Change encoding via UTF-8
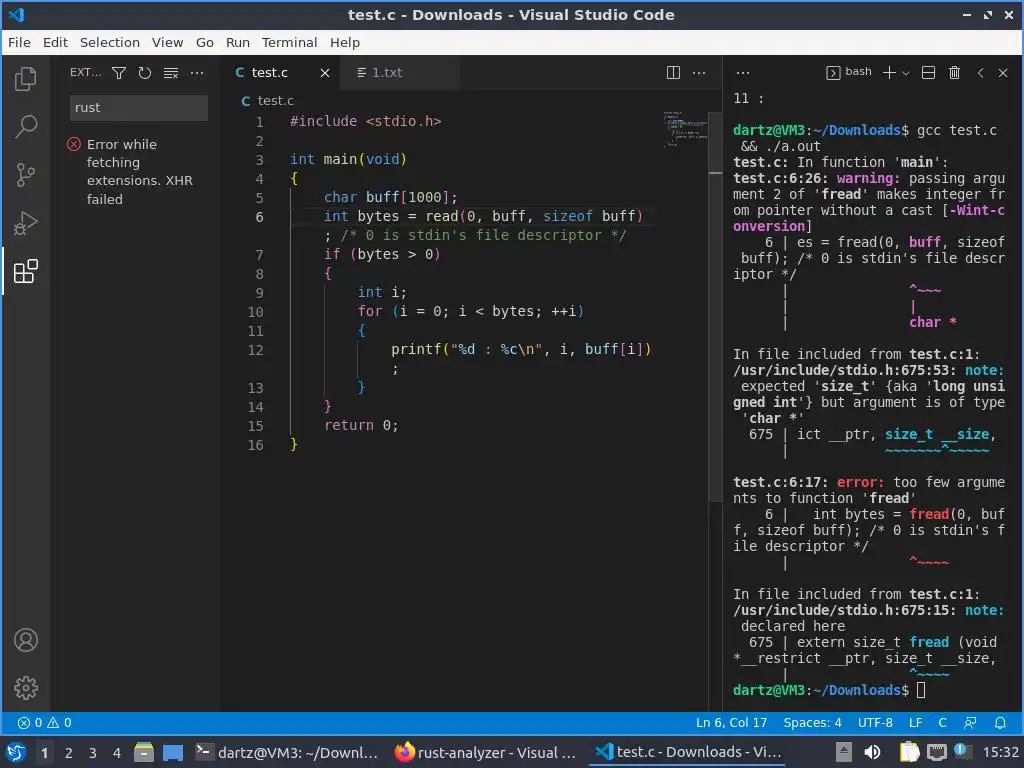 pos(875,722)
